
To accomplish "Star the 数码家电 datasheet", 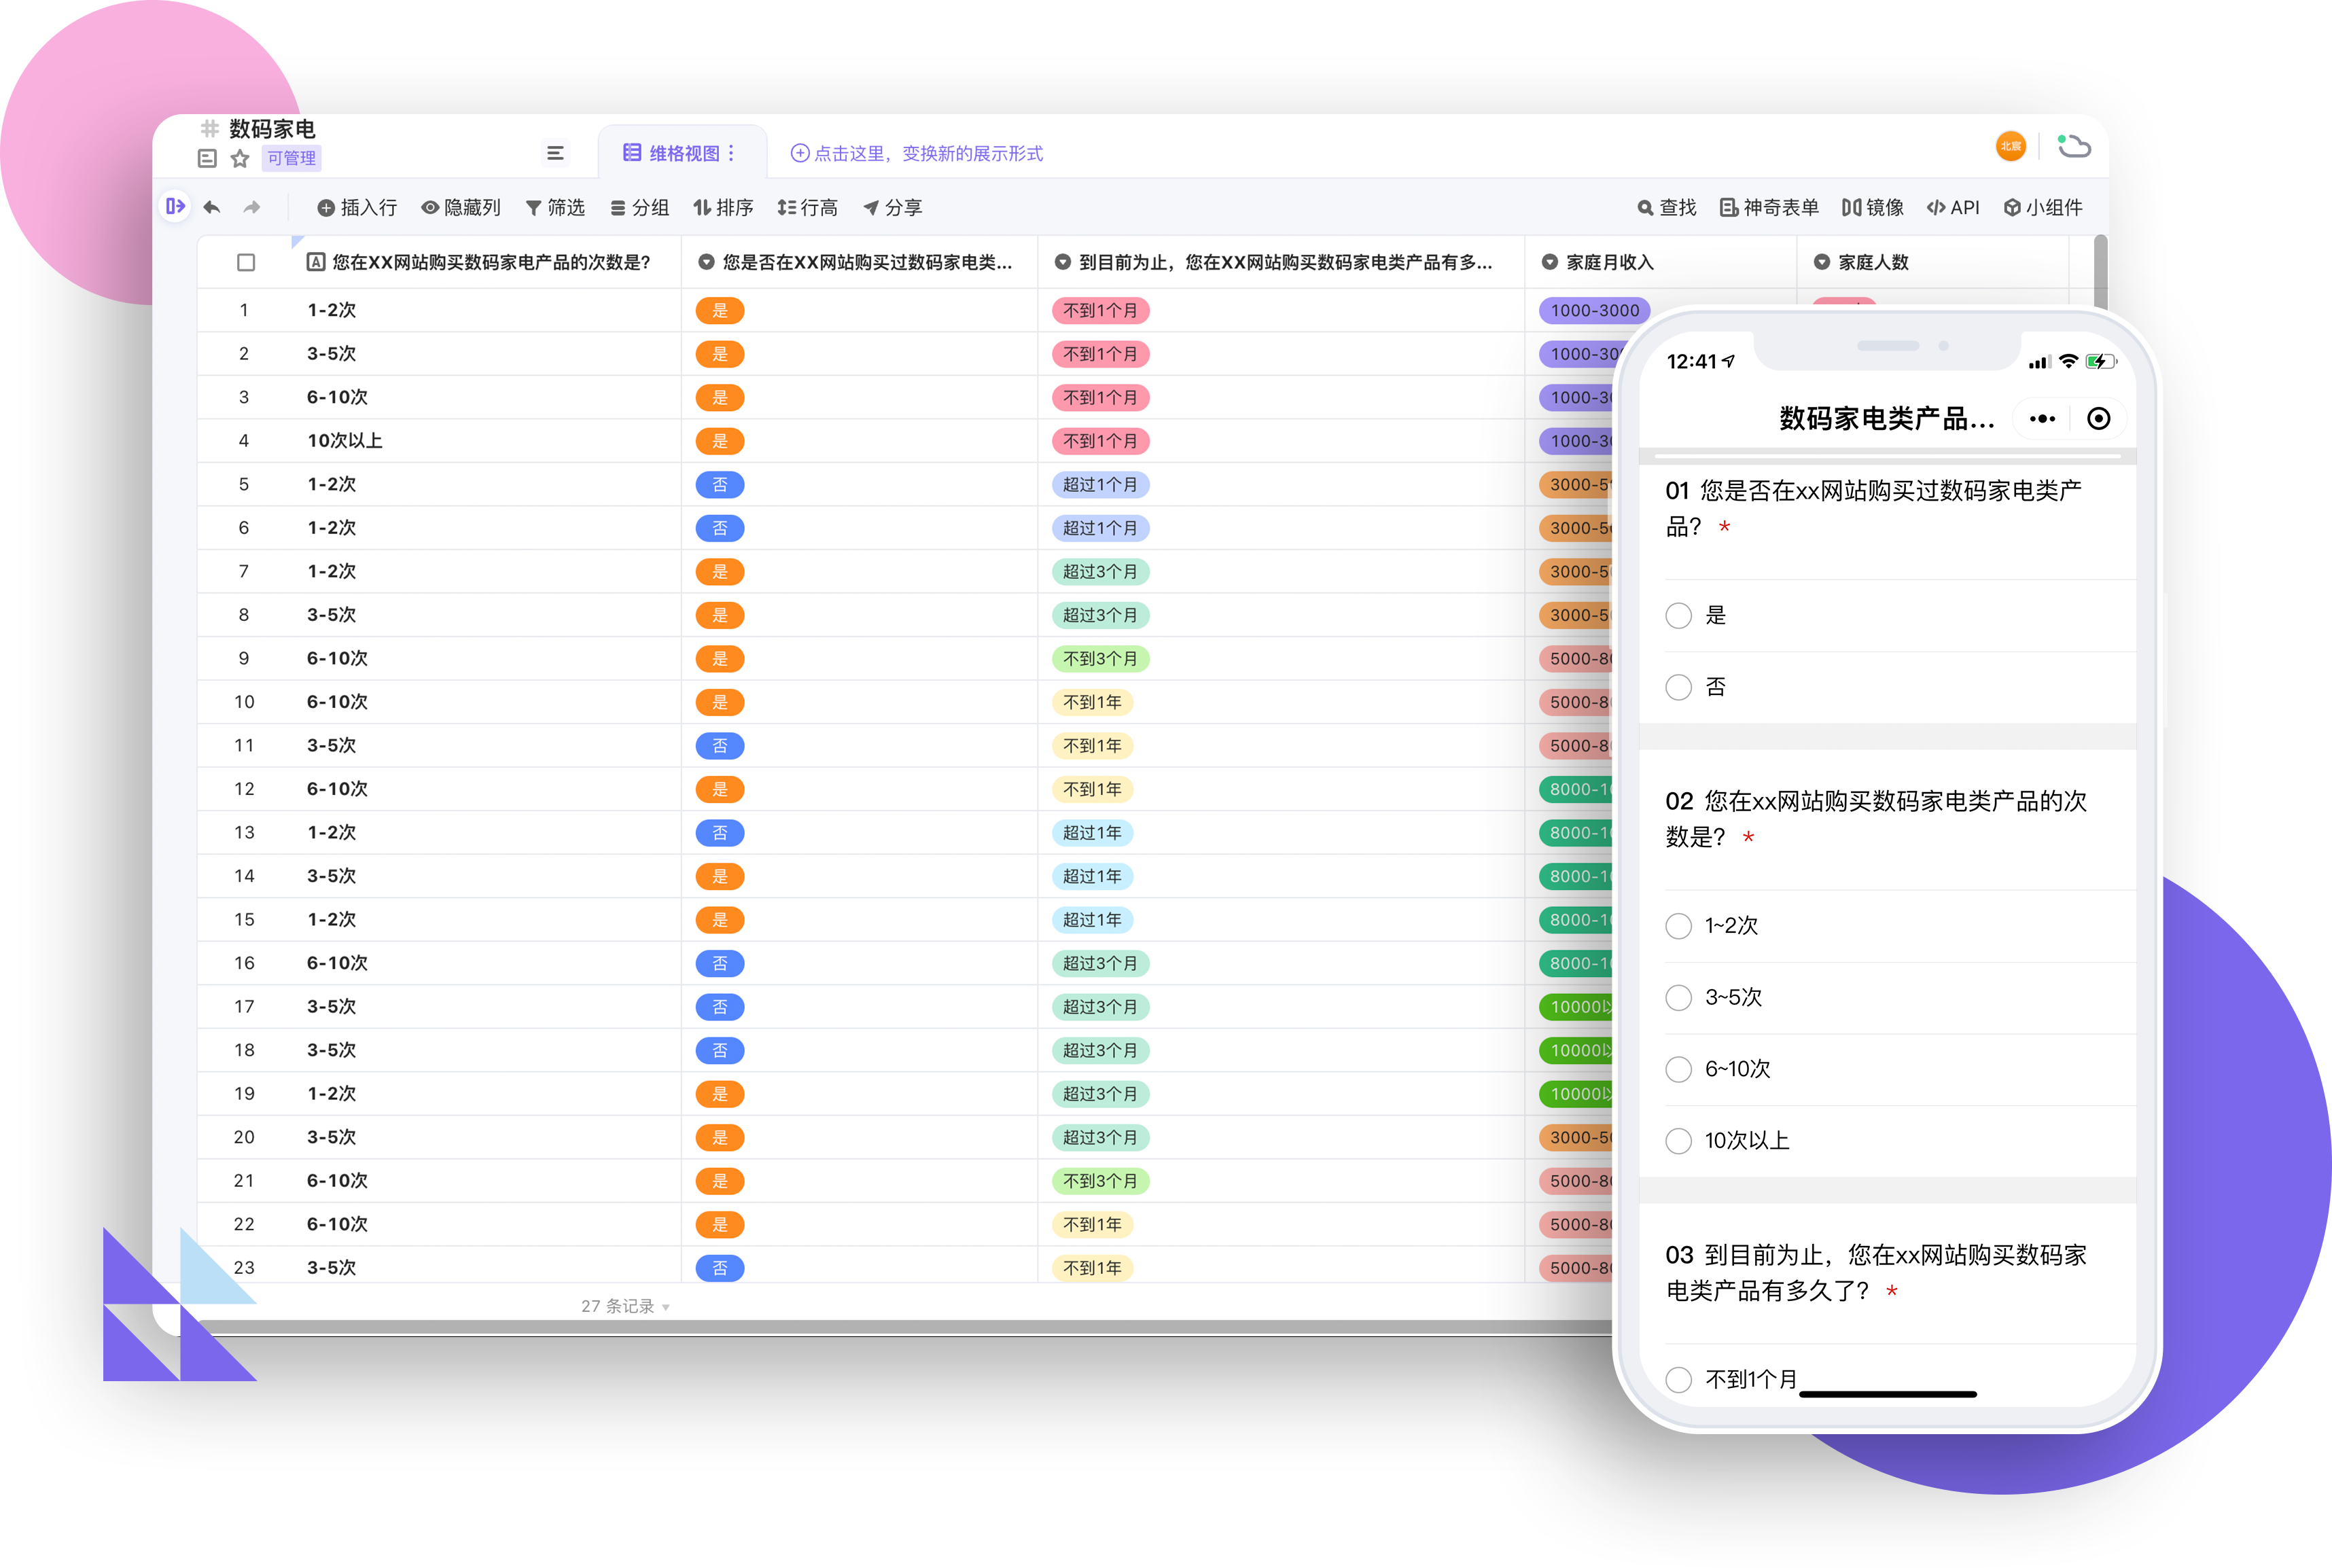I will pyautogui.click(x=240, y=158).
